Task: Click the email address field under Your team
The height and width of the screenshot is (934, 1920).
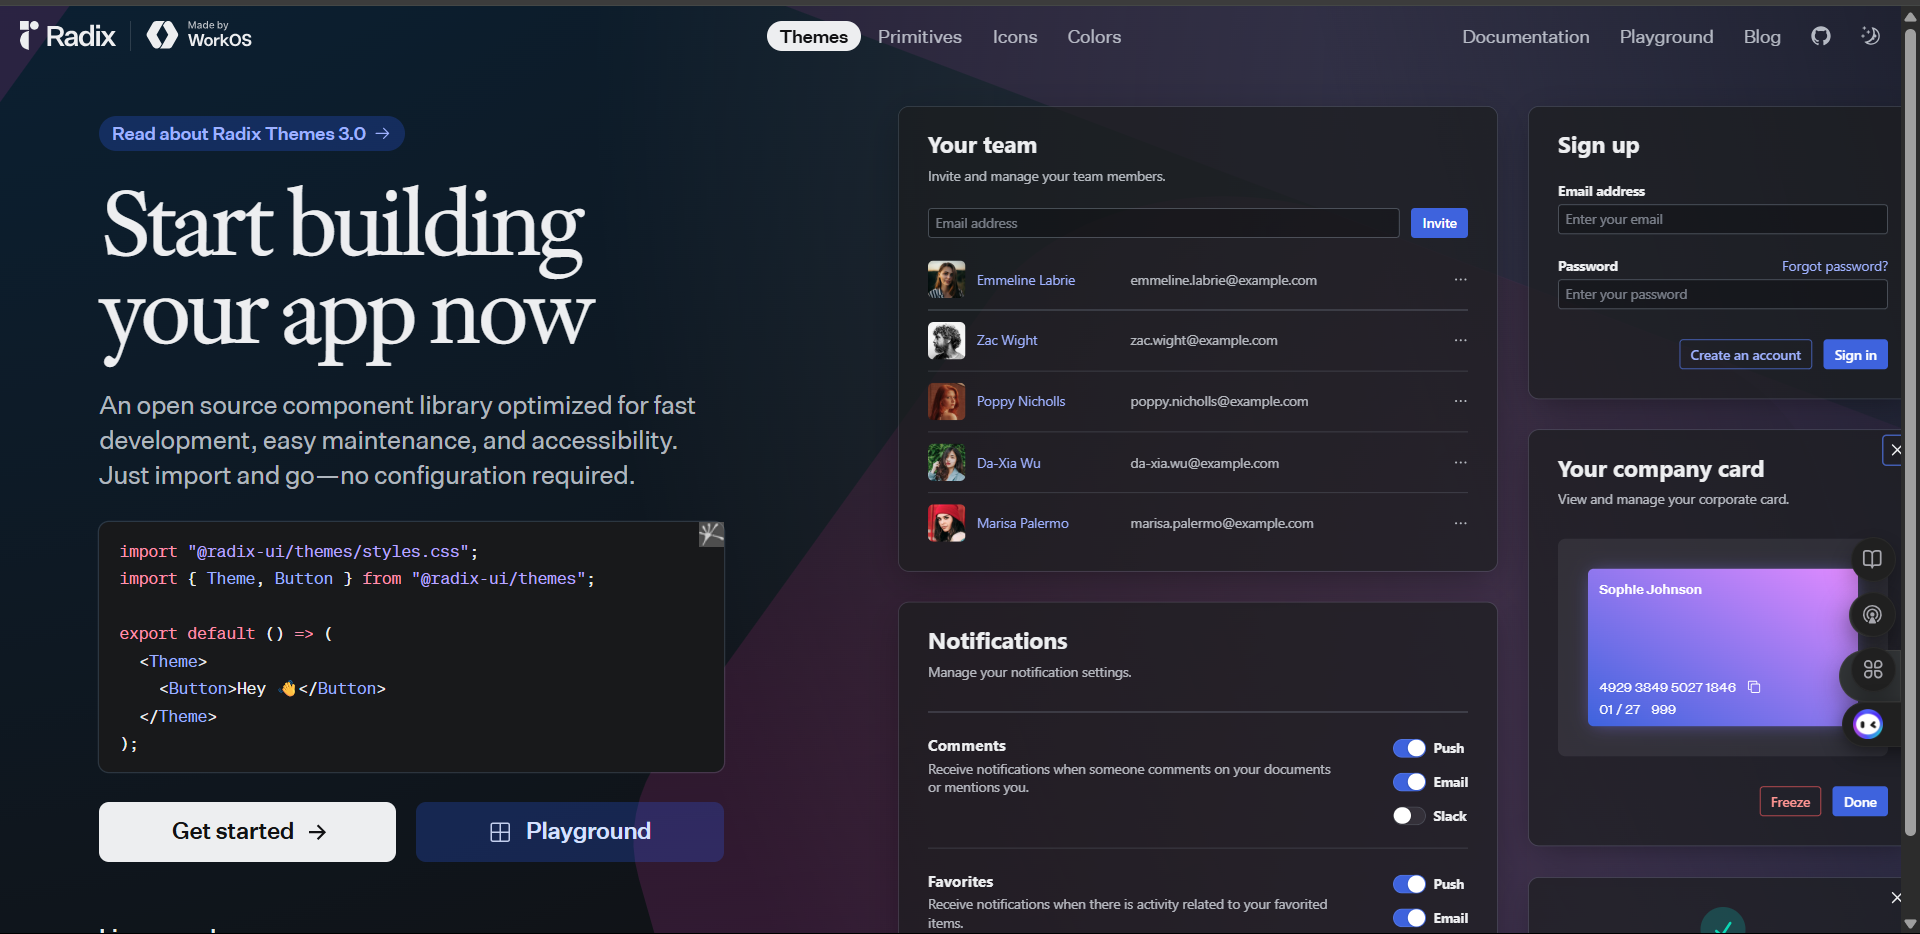Action: 1162,222
